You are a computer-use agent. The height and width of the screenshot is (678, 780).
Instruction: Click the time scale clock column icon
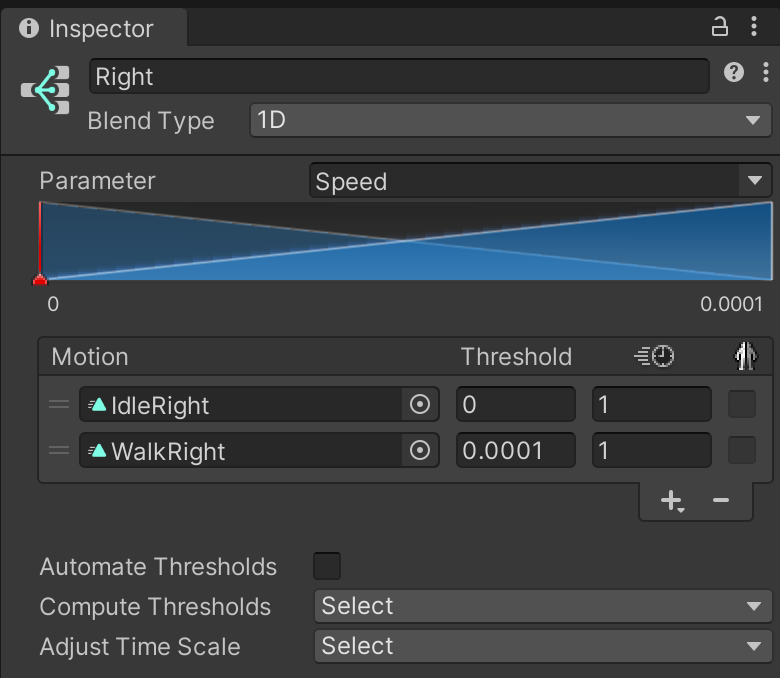654,357
